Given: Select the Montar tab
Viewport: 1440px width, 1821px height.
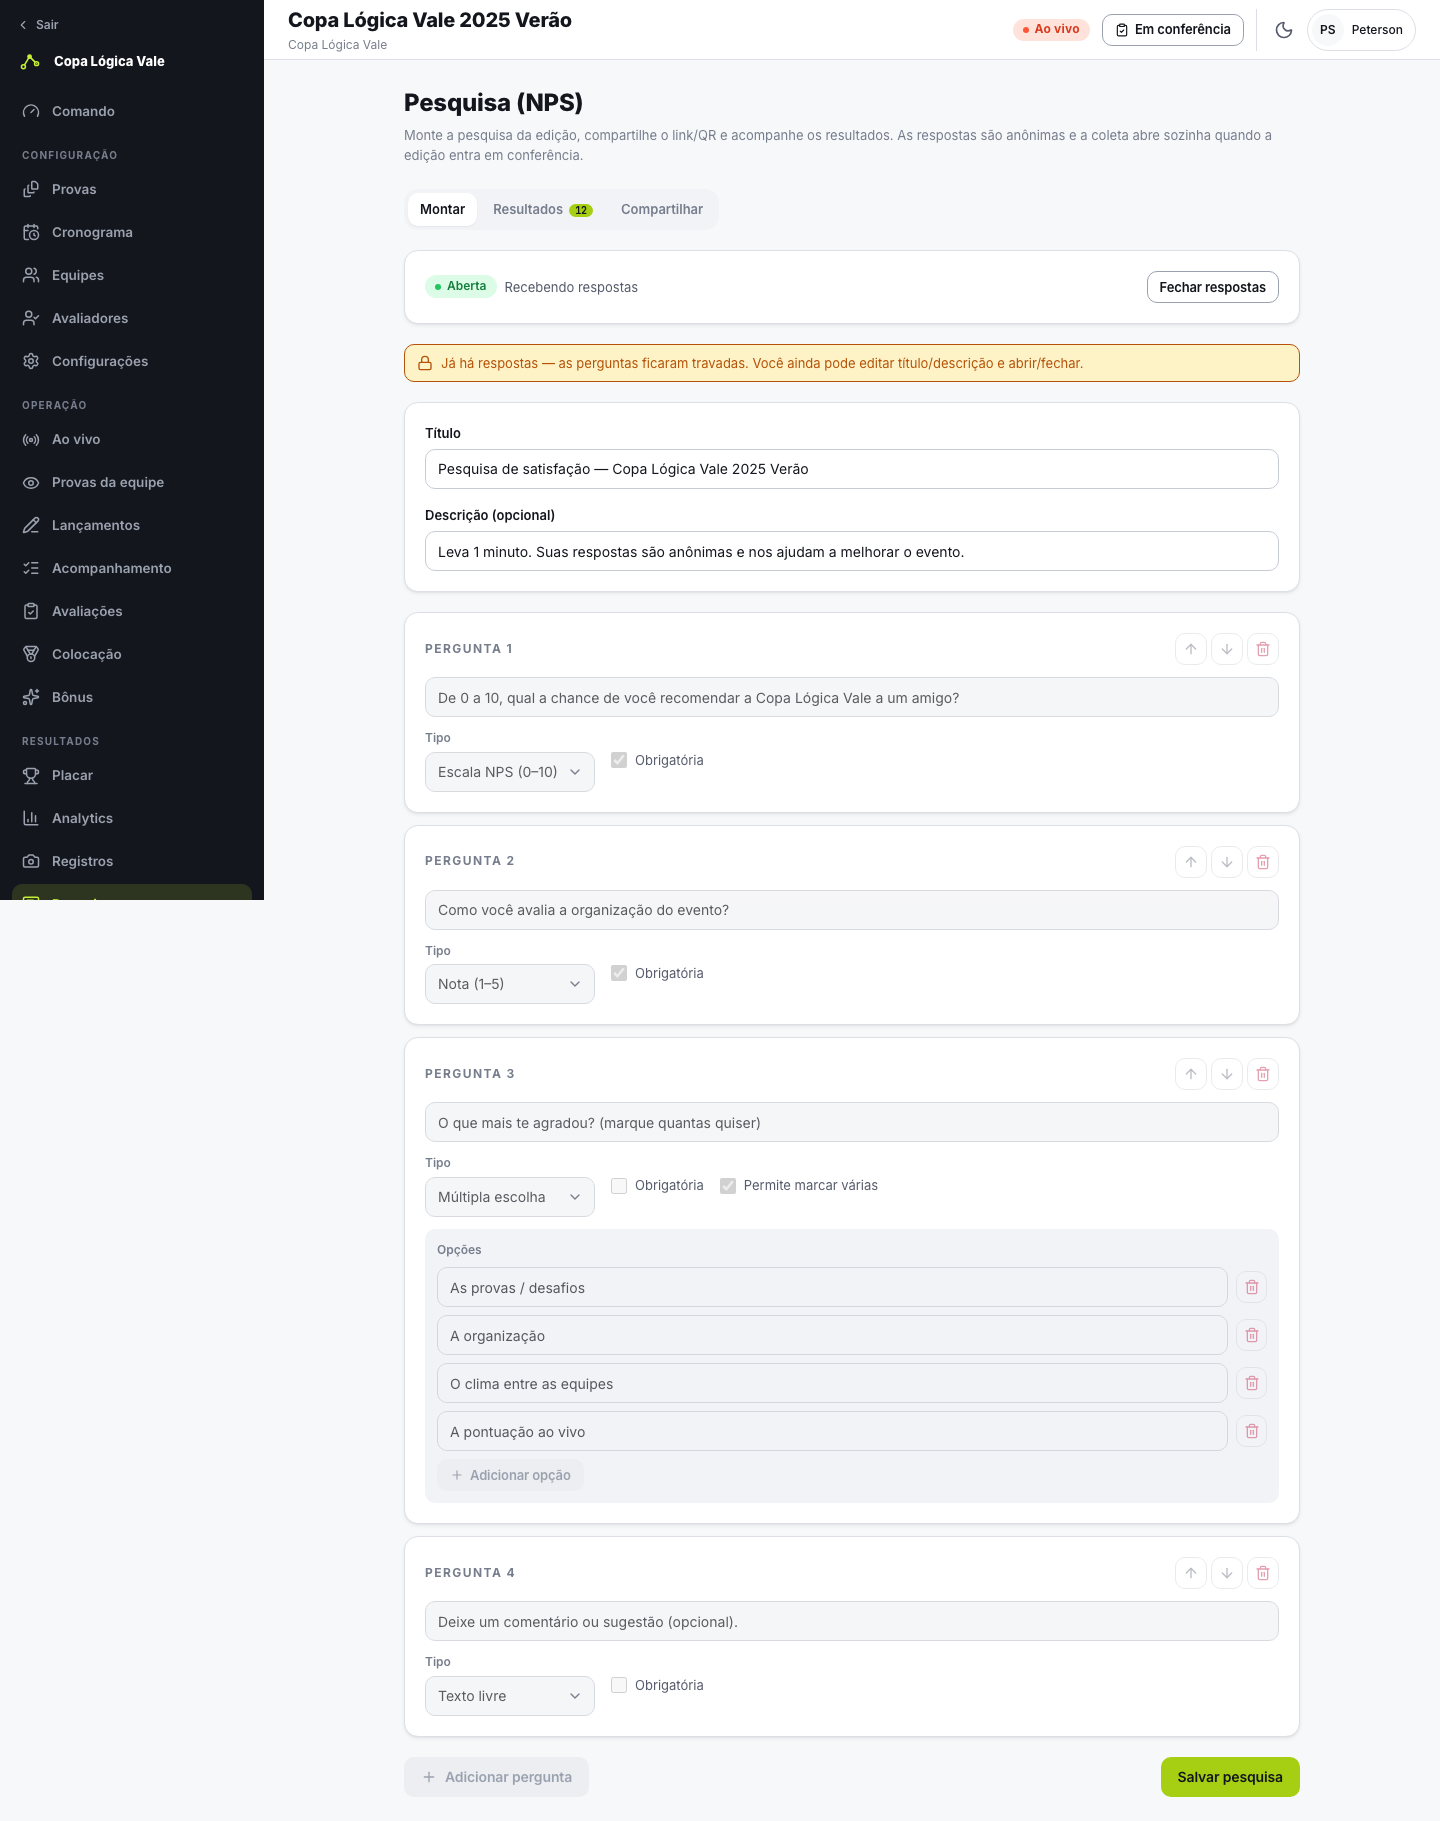Looking at the screenshot, I should 442,209.
